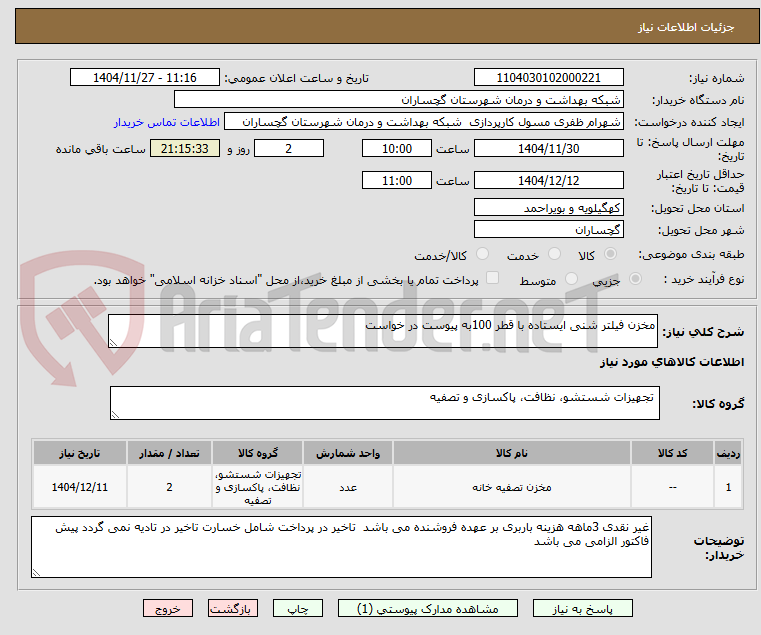The height and width of the screenshot is (635, 761).
Task: Toggle the اسناد خزانه اسلامی payment checkbox
Action: pos(493,278)
